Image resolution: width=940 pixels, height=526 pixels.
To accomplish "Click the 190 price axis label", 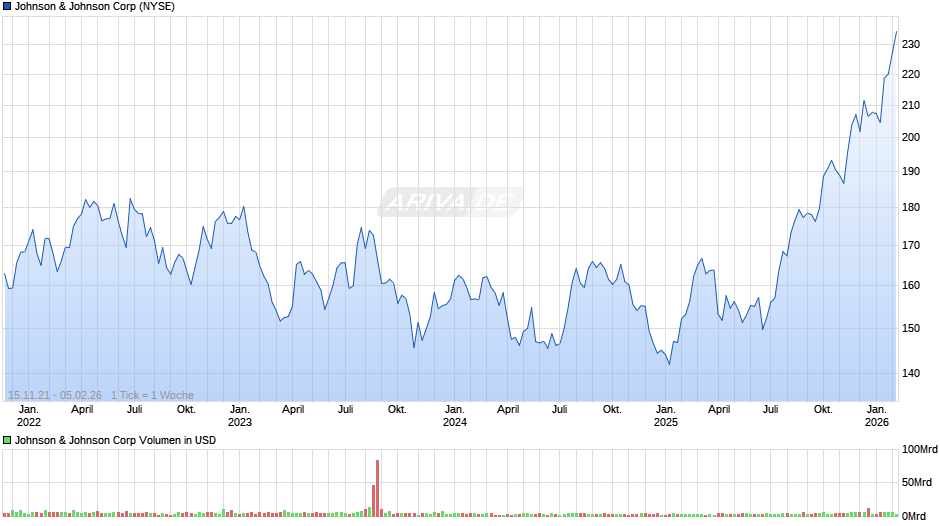I will 911,172.
